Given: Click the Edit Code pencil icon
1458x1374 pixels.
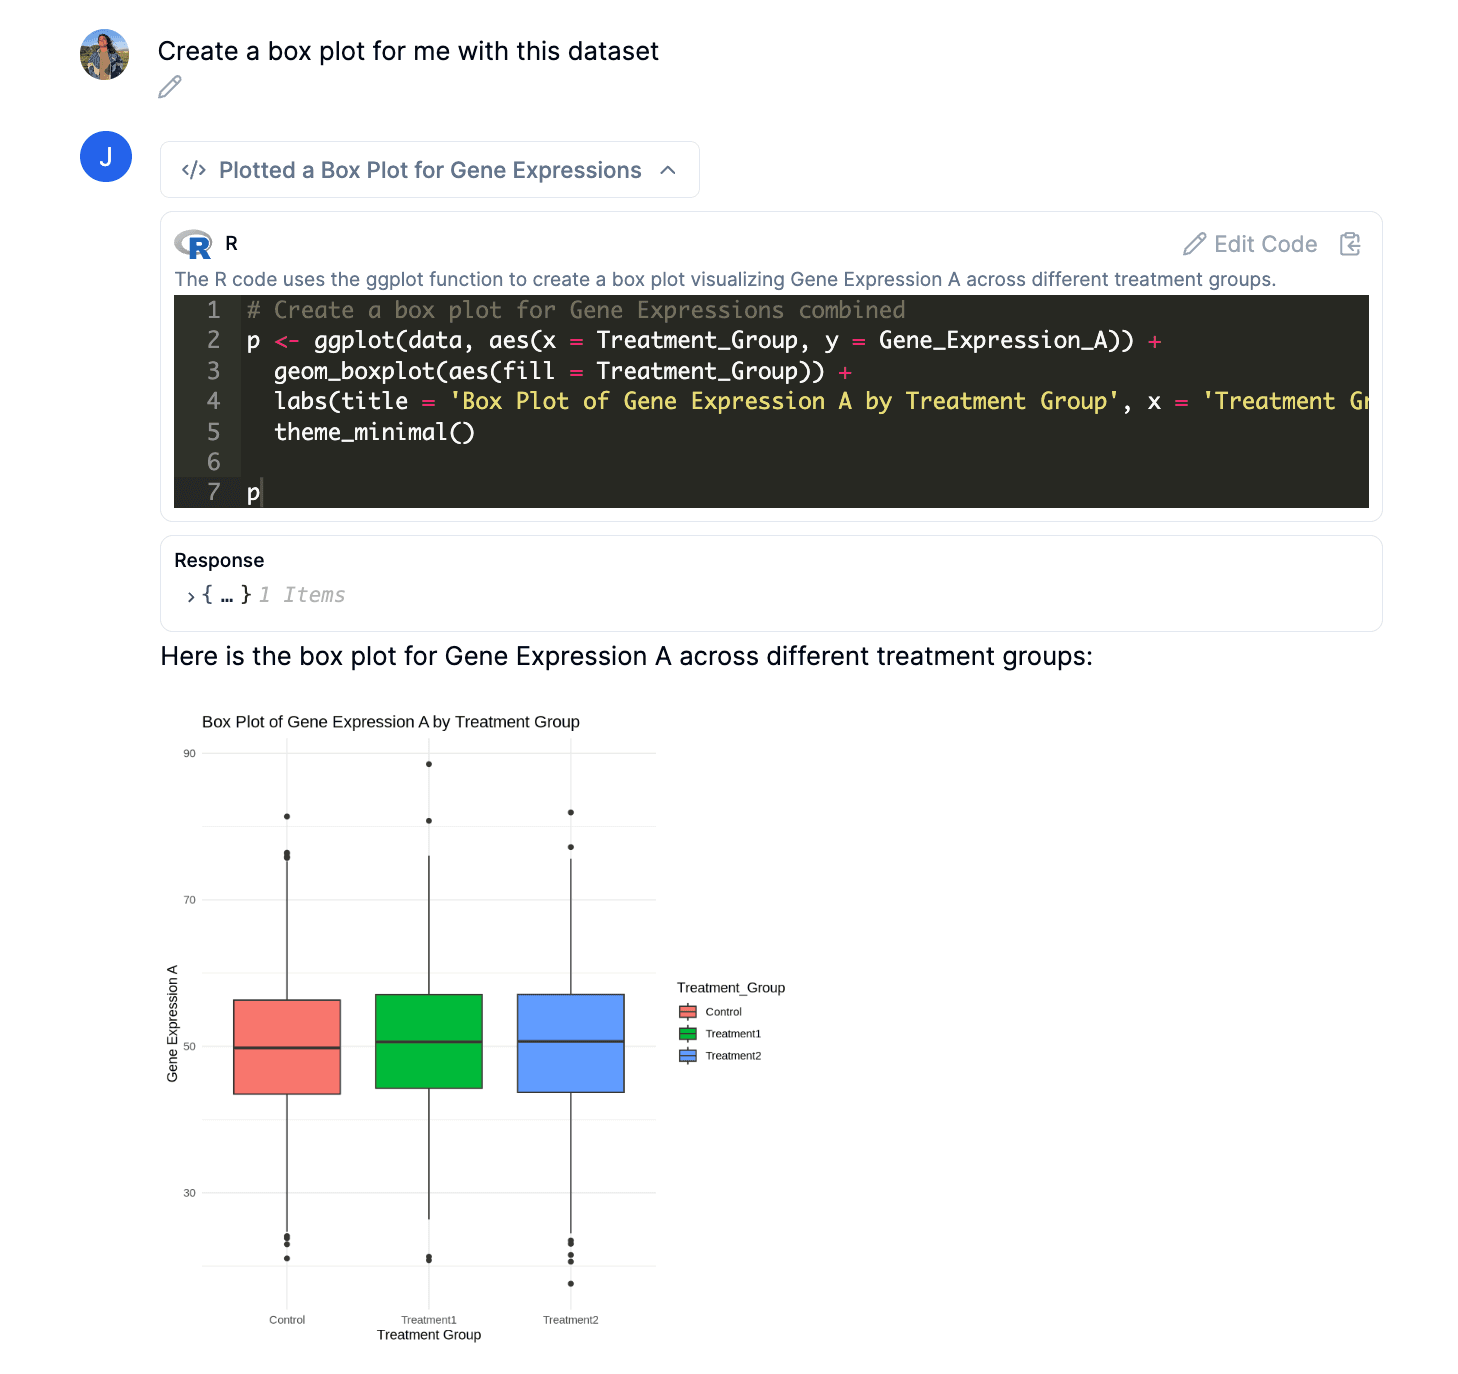Looking at the screenshot, I should coord(1194,244).
